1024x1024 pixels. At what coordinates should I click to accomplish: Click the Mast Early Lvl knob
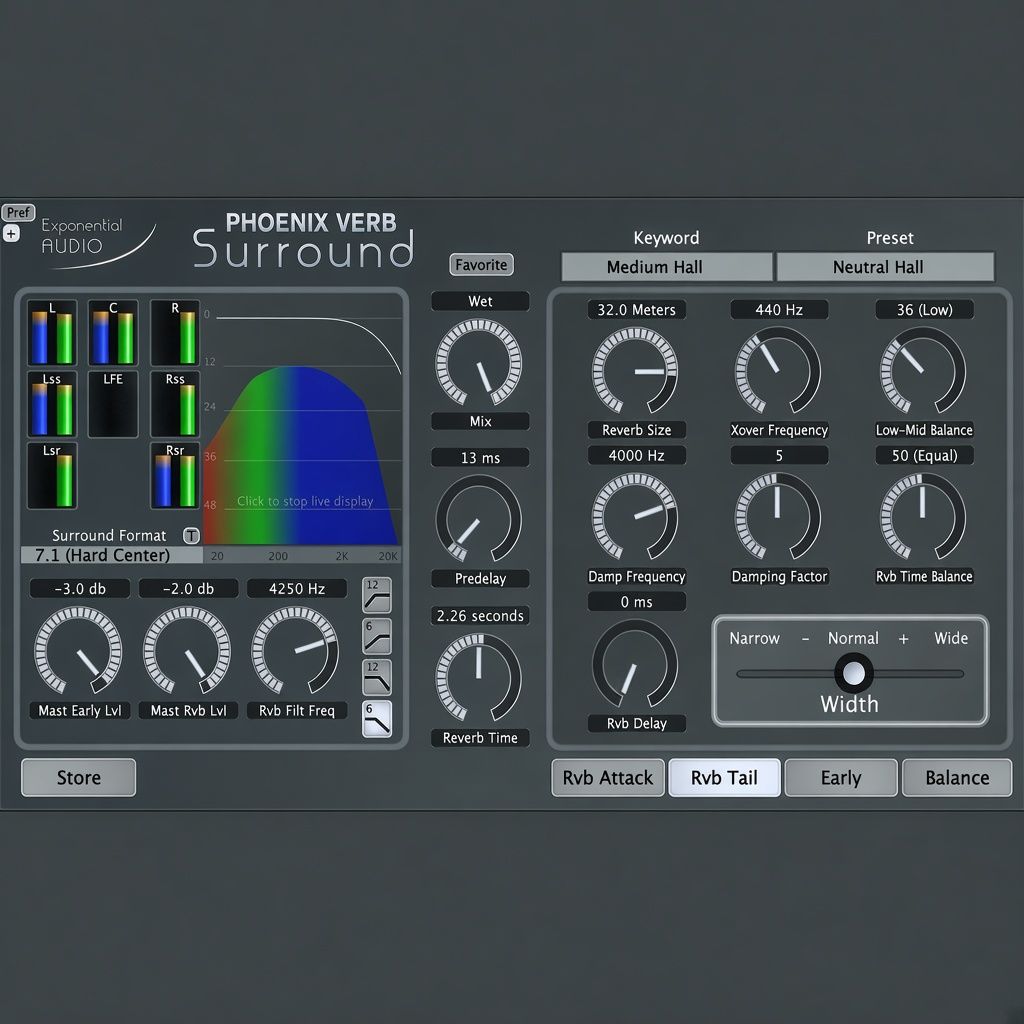[x=78, y=650]
